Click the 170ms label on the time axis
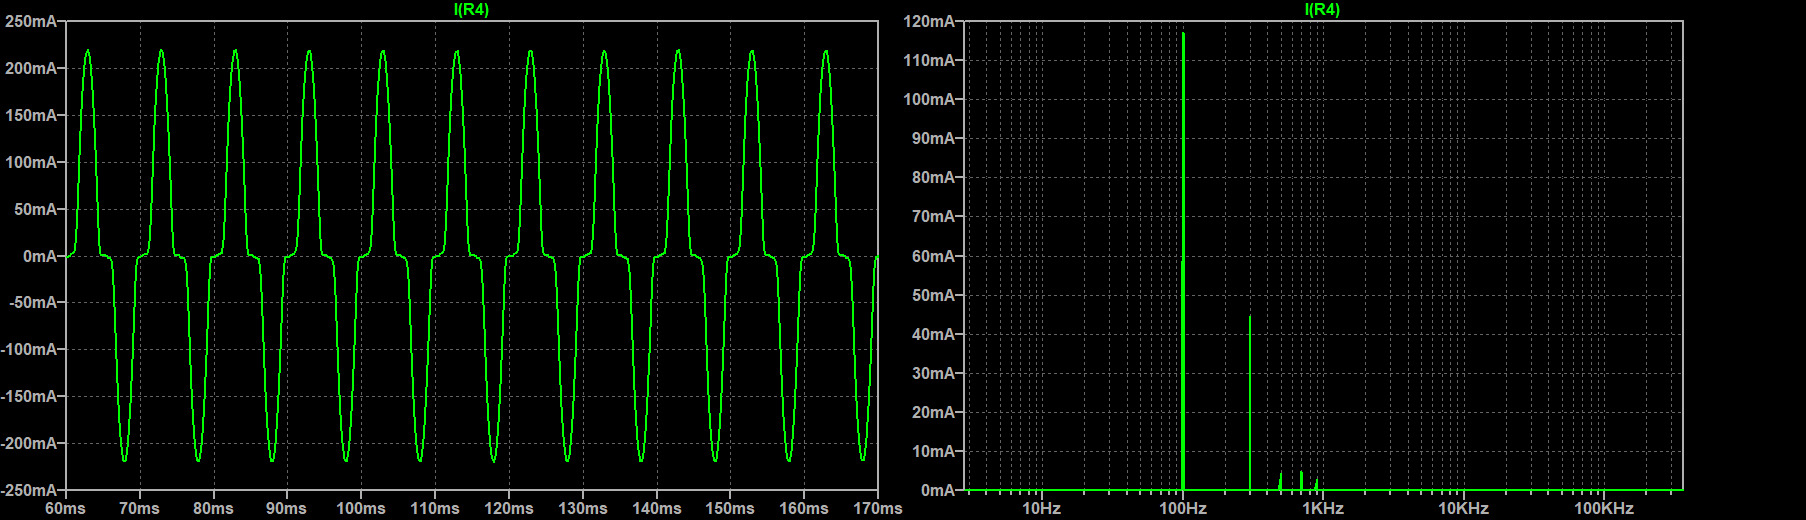This screenshot has height=520, width=1806. tap(878, 508)
